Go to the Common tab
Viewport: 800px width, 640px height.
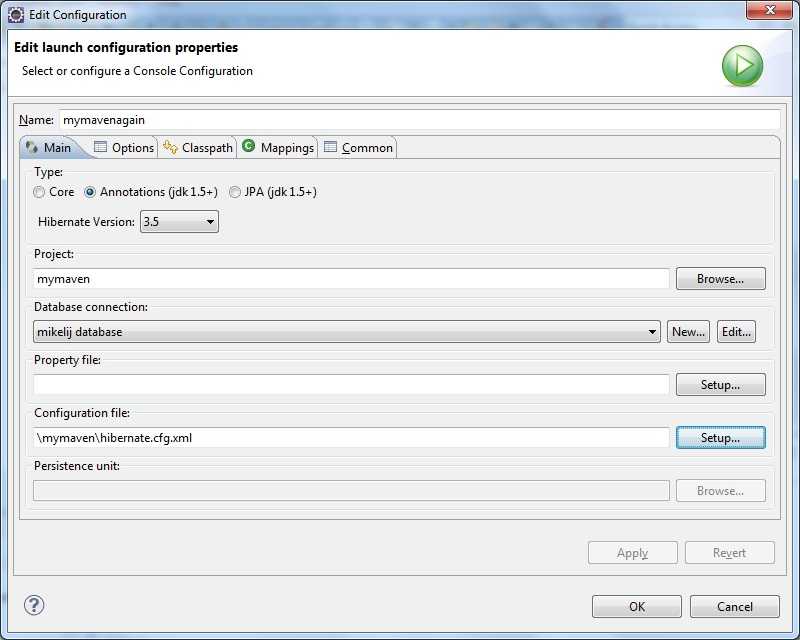(358, 147)
